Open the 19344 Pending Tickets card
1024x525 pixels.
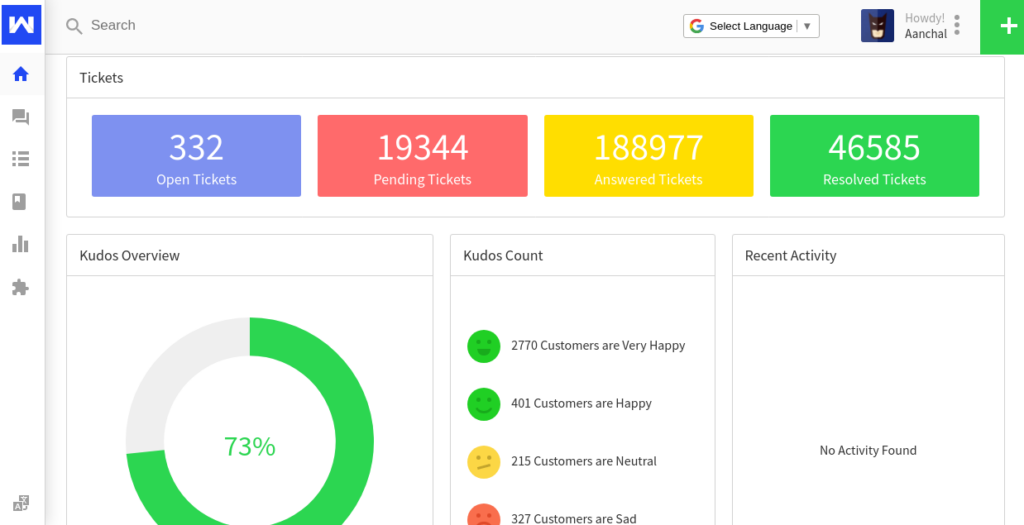(x=422, y=156)
